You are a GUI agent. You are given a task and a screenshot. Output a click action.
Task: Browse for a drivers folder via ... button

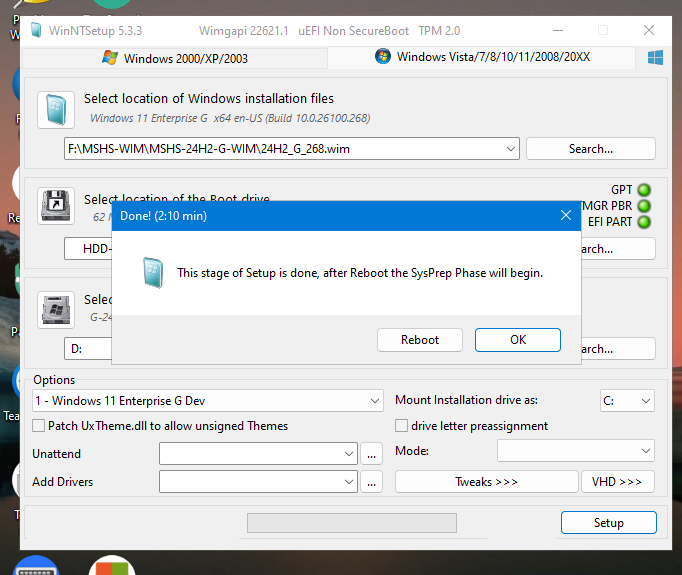[x=371, y=482]
